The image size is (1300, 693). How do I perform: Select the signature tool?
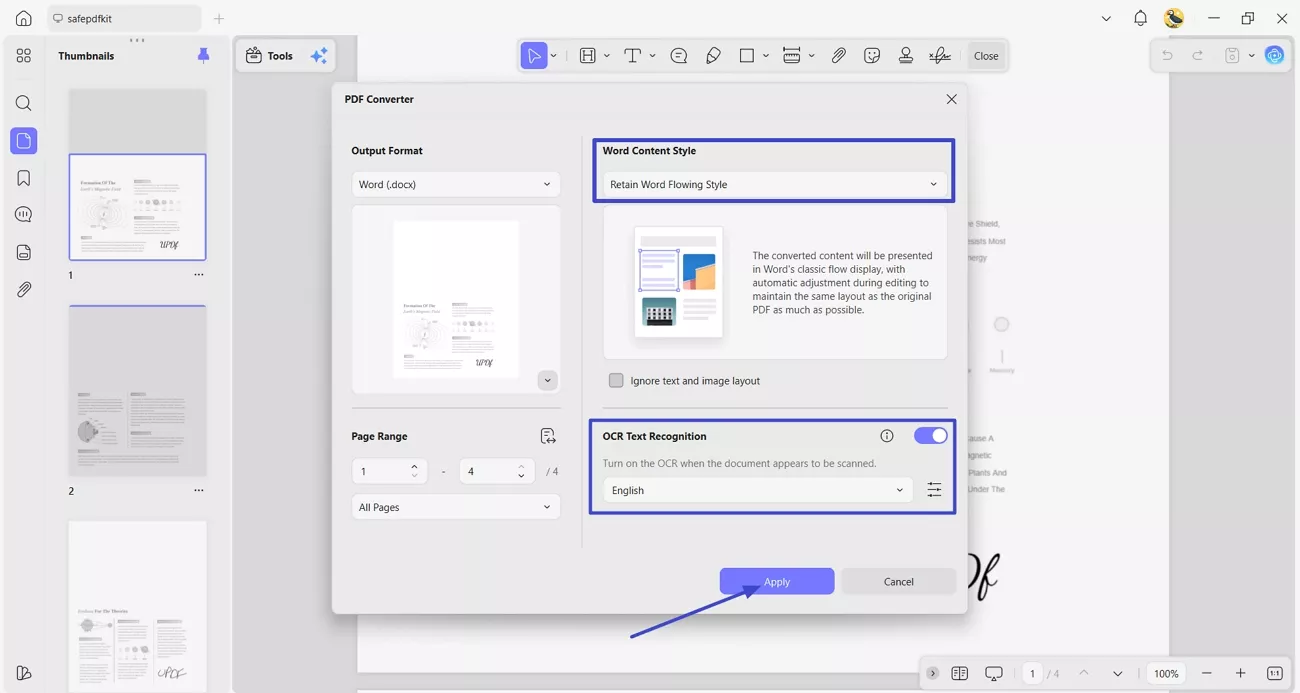940,56
